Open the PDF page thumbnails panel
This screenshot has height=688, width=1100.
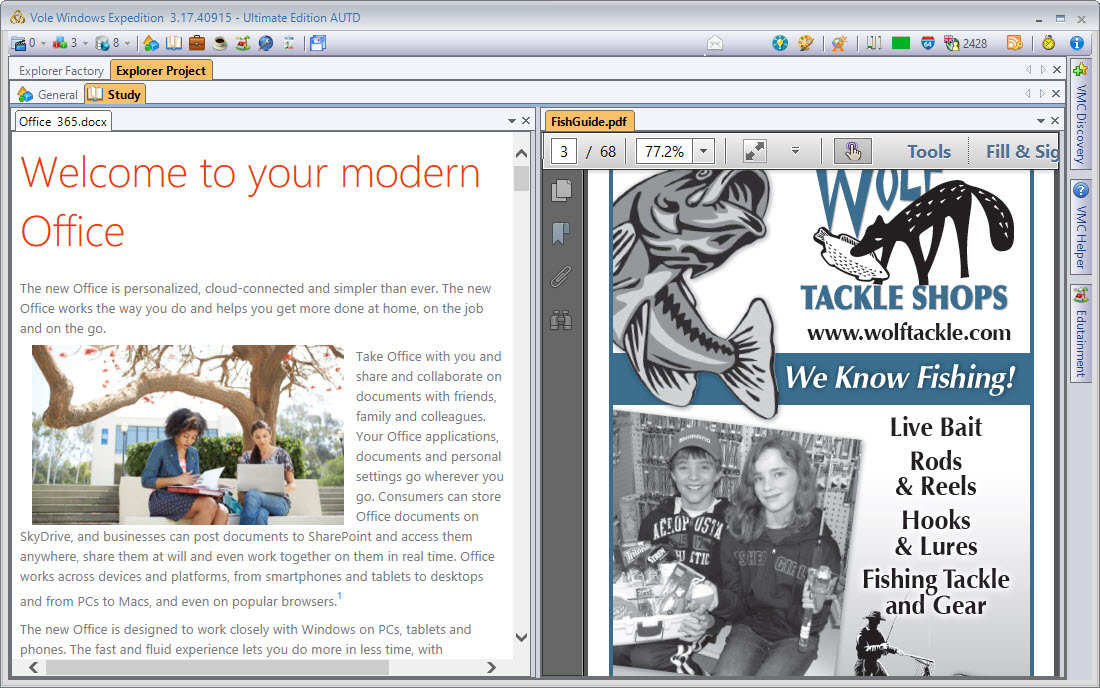click(561, 190)
